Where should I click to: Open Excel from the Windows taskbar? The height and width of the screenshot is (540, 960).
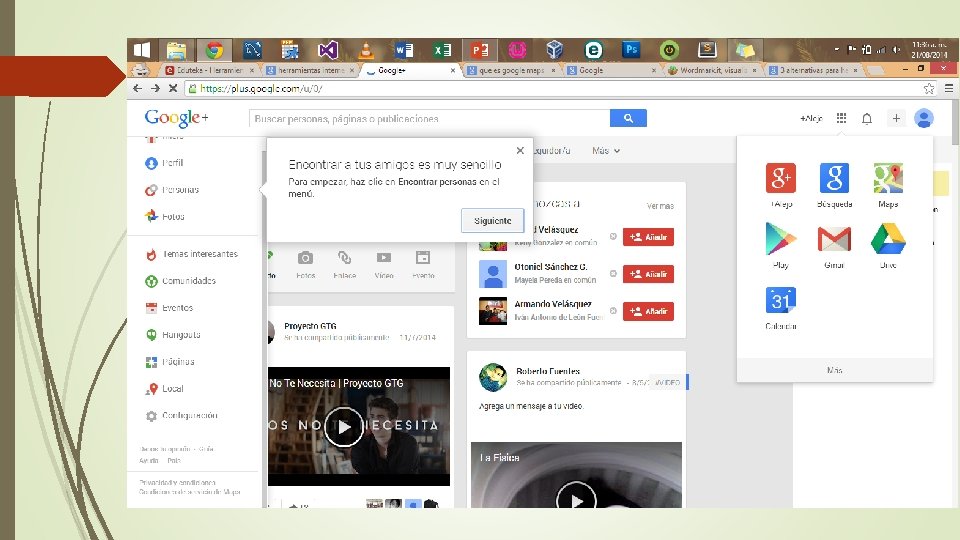pyautogui.click(x=442, y=50)
